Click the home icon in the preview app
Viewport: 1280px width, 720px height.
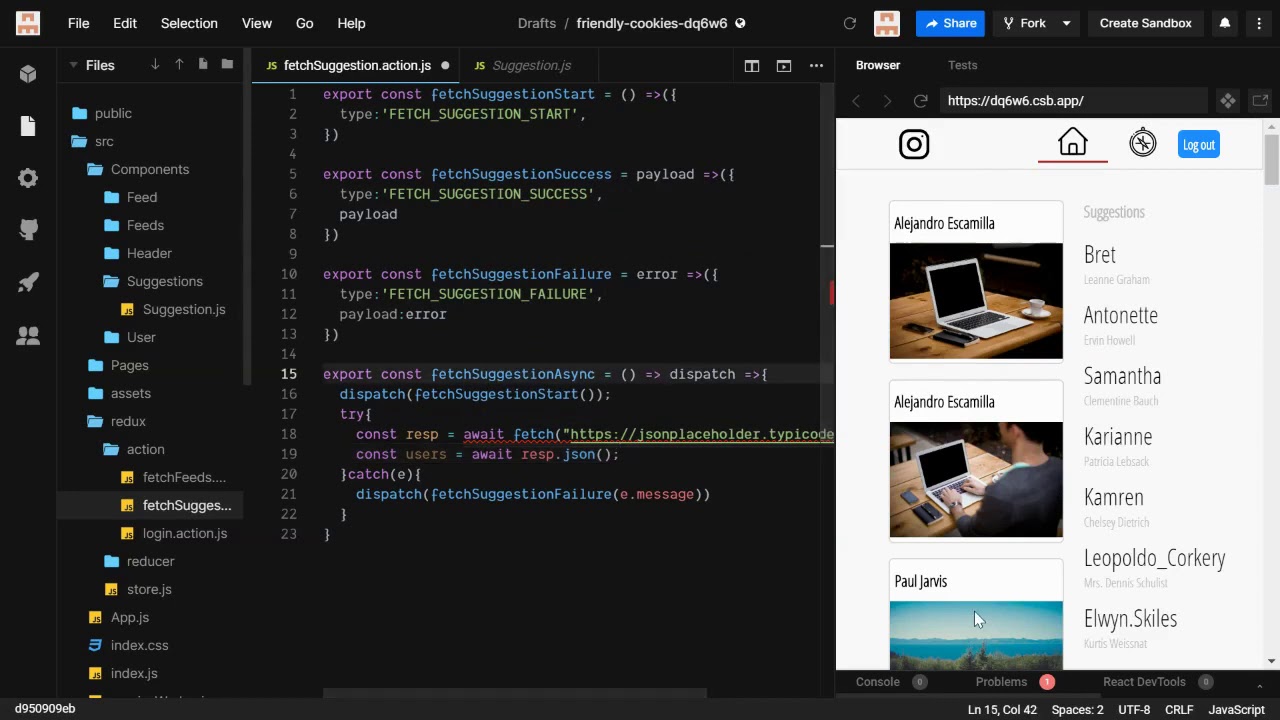click(x=1073, y=143)
